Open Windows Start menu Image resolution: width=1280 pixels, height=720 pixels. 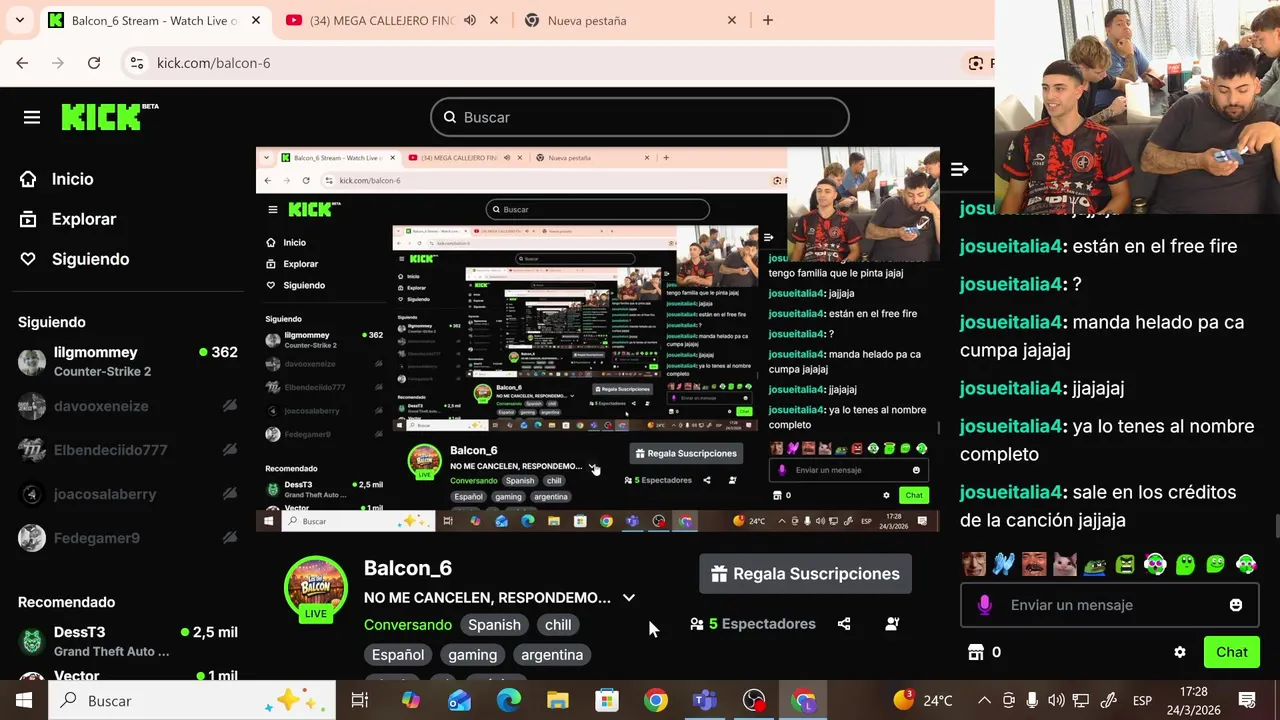[24, 701]
